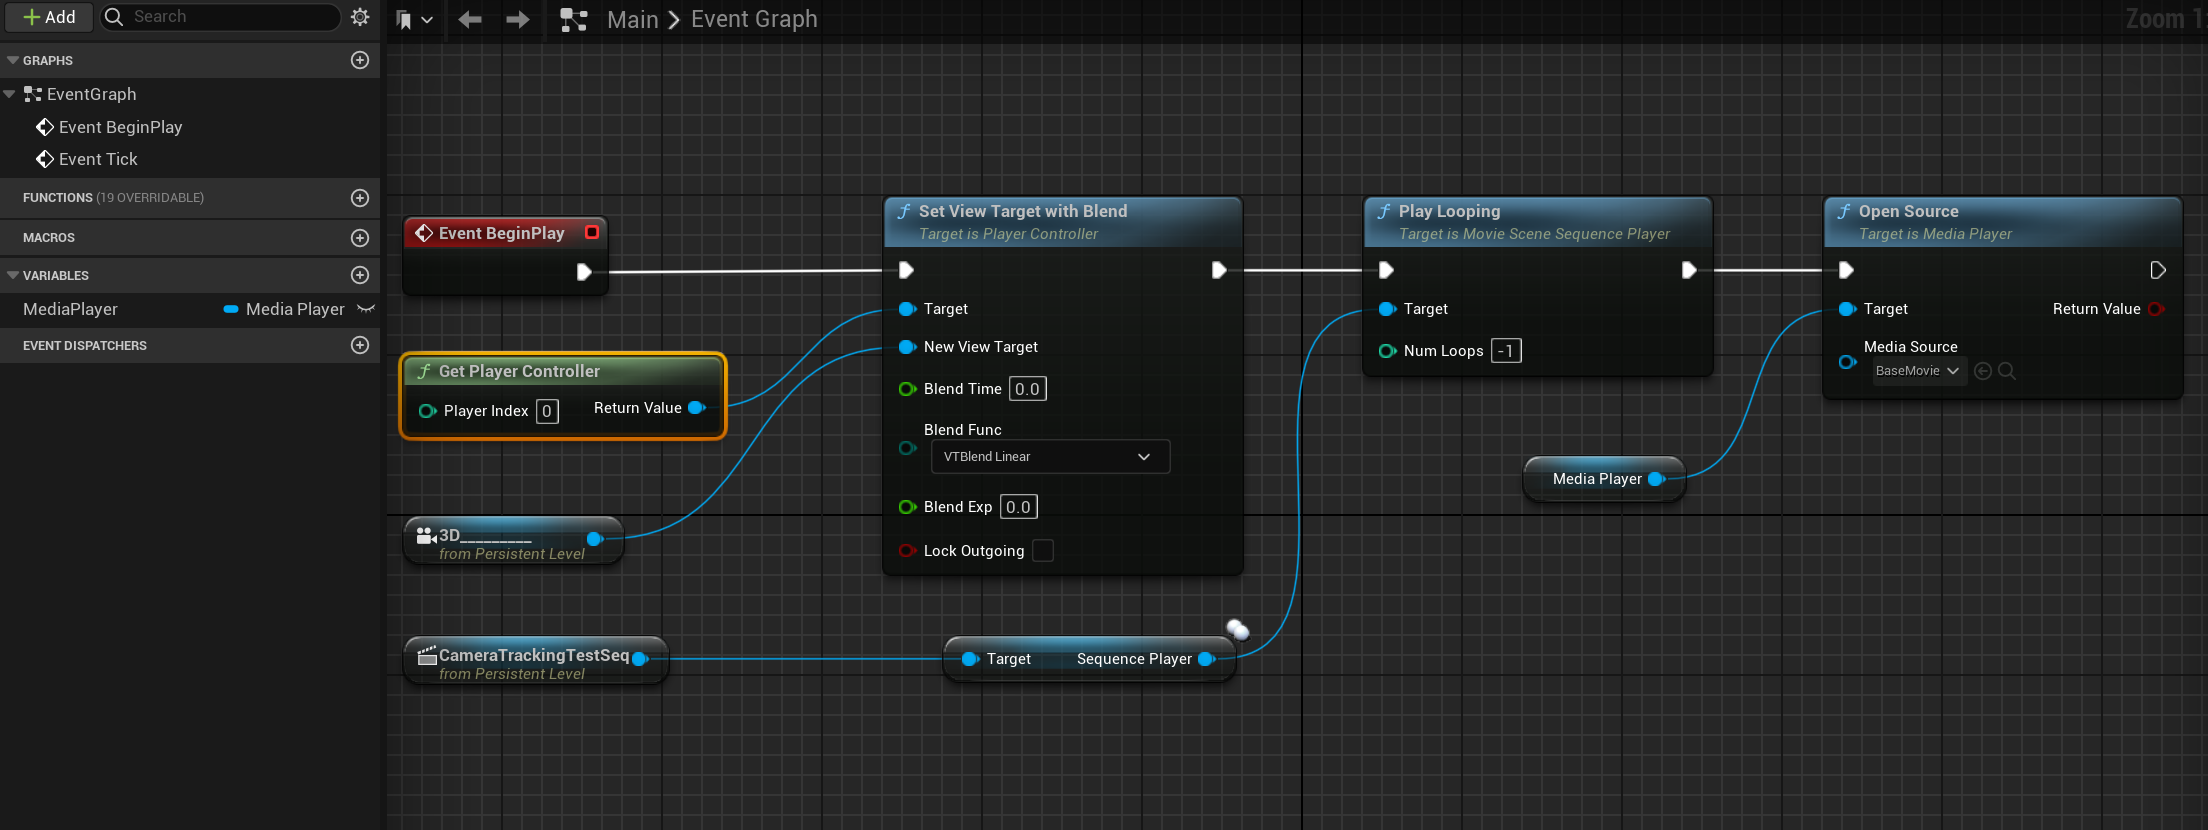This screenshot has width=2208, height=830.
Task: Click Event BeginPlay exec output pin
Action: coord(584,272)
